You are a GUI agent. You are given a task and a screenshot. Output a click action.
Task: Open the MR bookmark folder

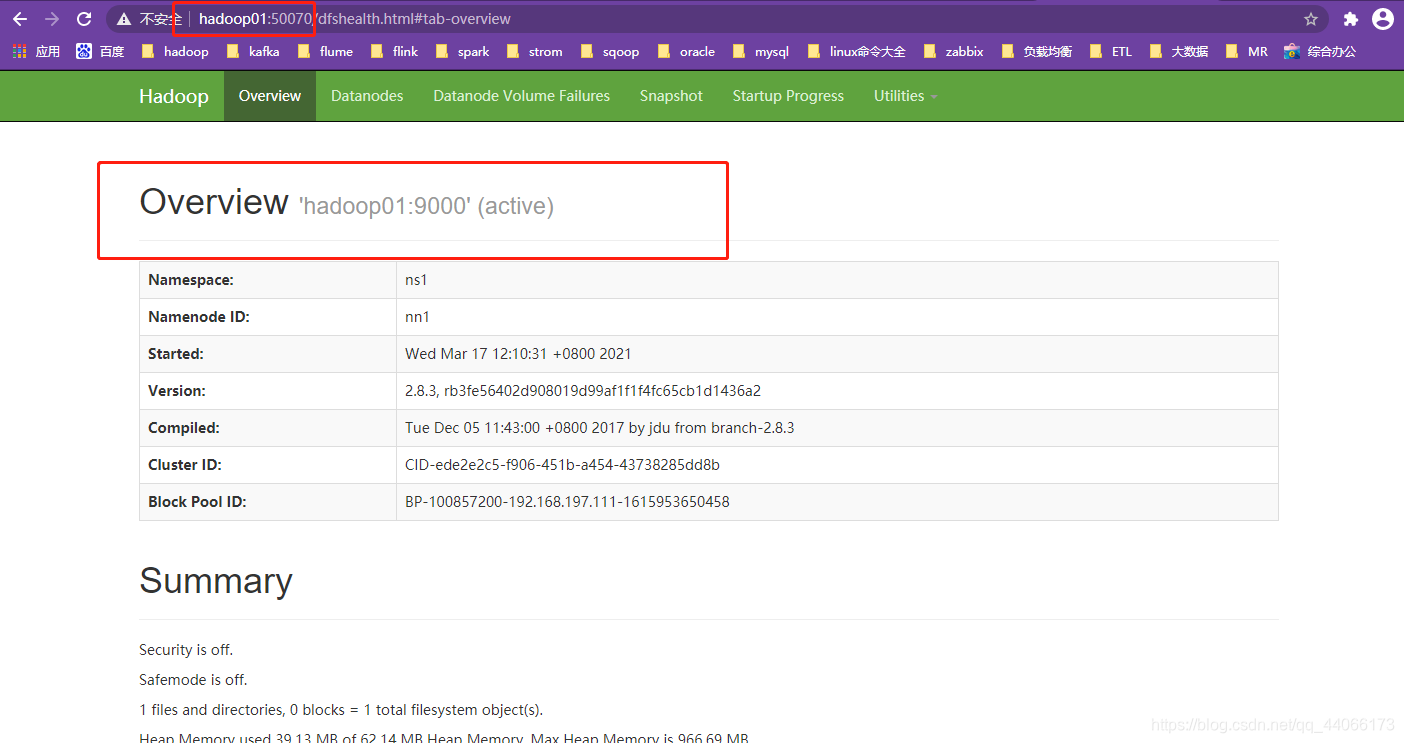pos(1247,51)
